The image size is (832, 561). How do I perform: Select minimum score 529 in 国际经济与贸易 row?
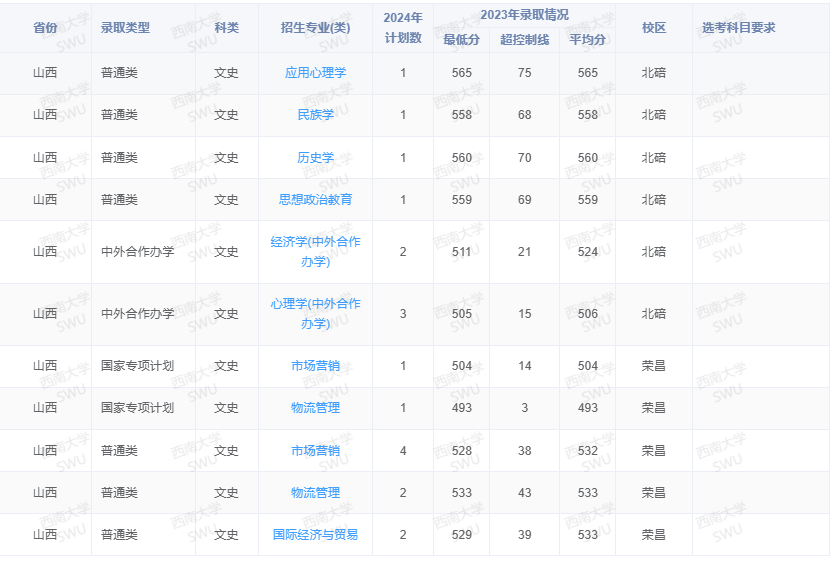(x=462, y=534)
